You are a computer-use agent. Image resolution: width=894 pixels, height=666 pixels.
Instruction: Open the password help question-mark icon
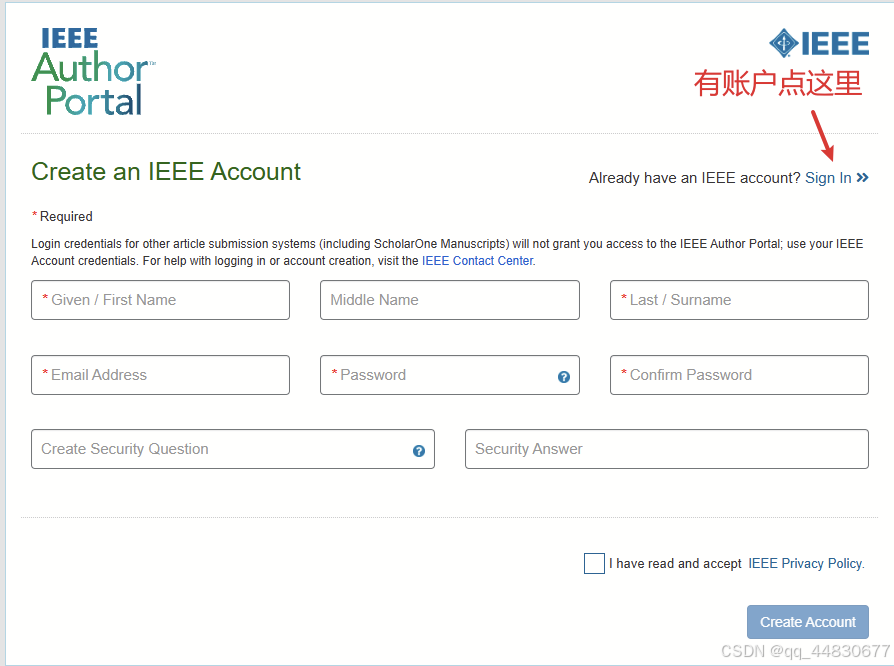pyautogui.click(x=563, y=377)
